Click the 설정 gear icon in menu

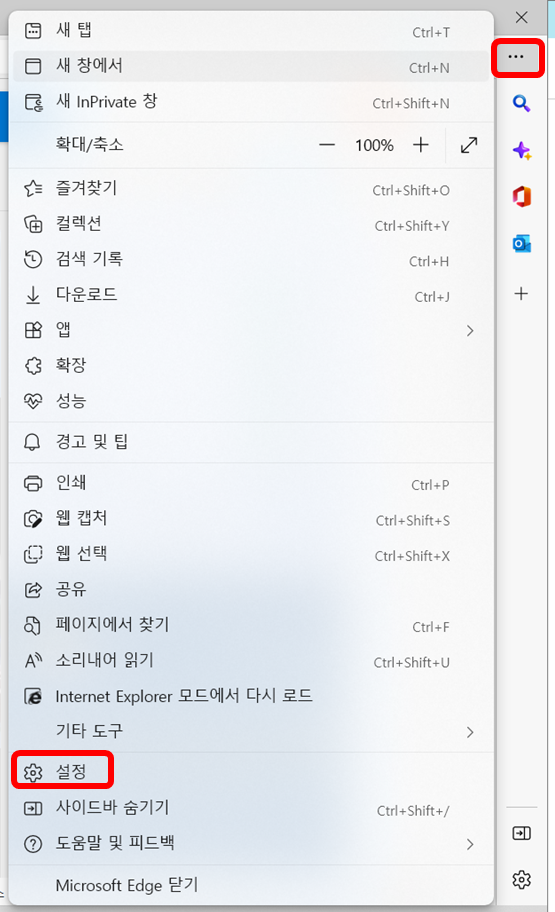[x=33, y=772]
